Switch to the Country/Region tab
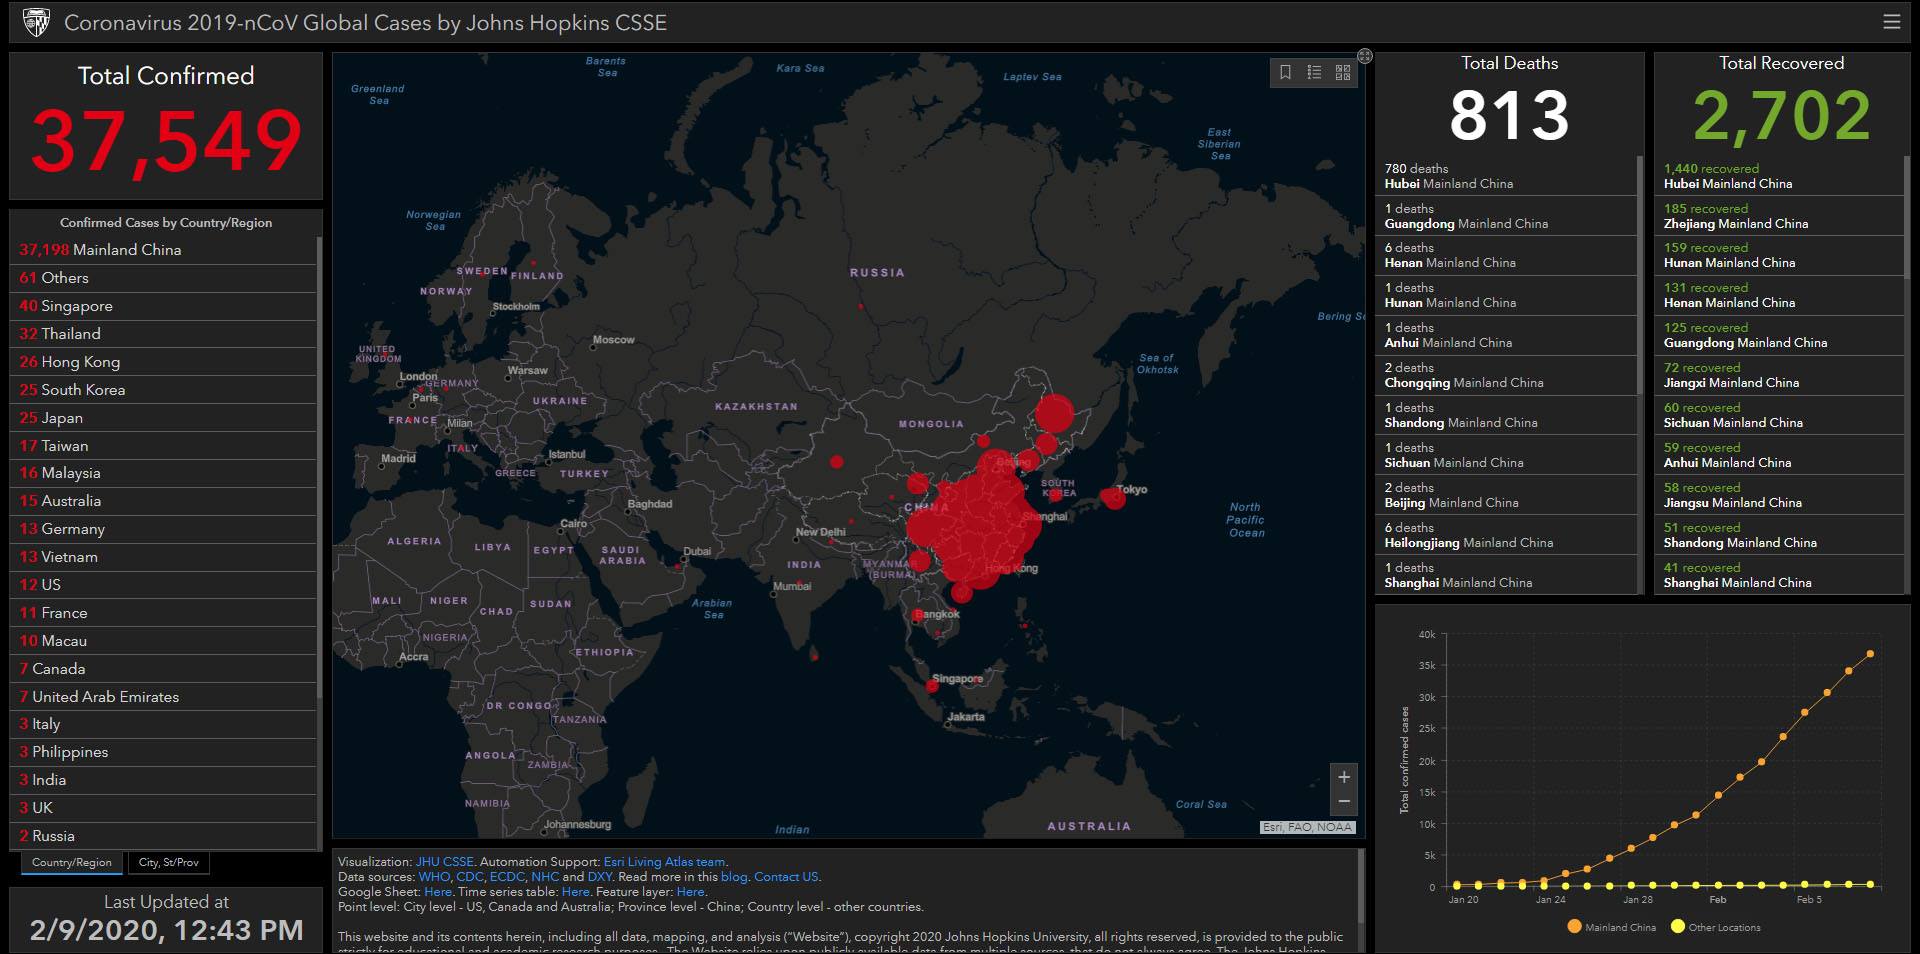Viewport: 1920px width, 954px height. point(72,862)
